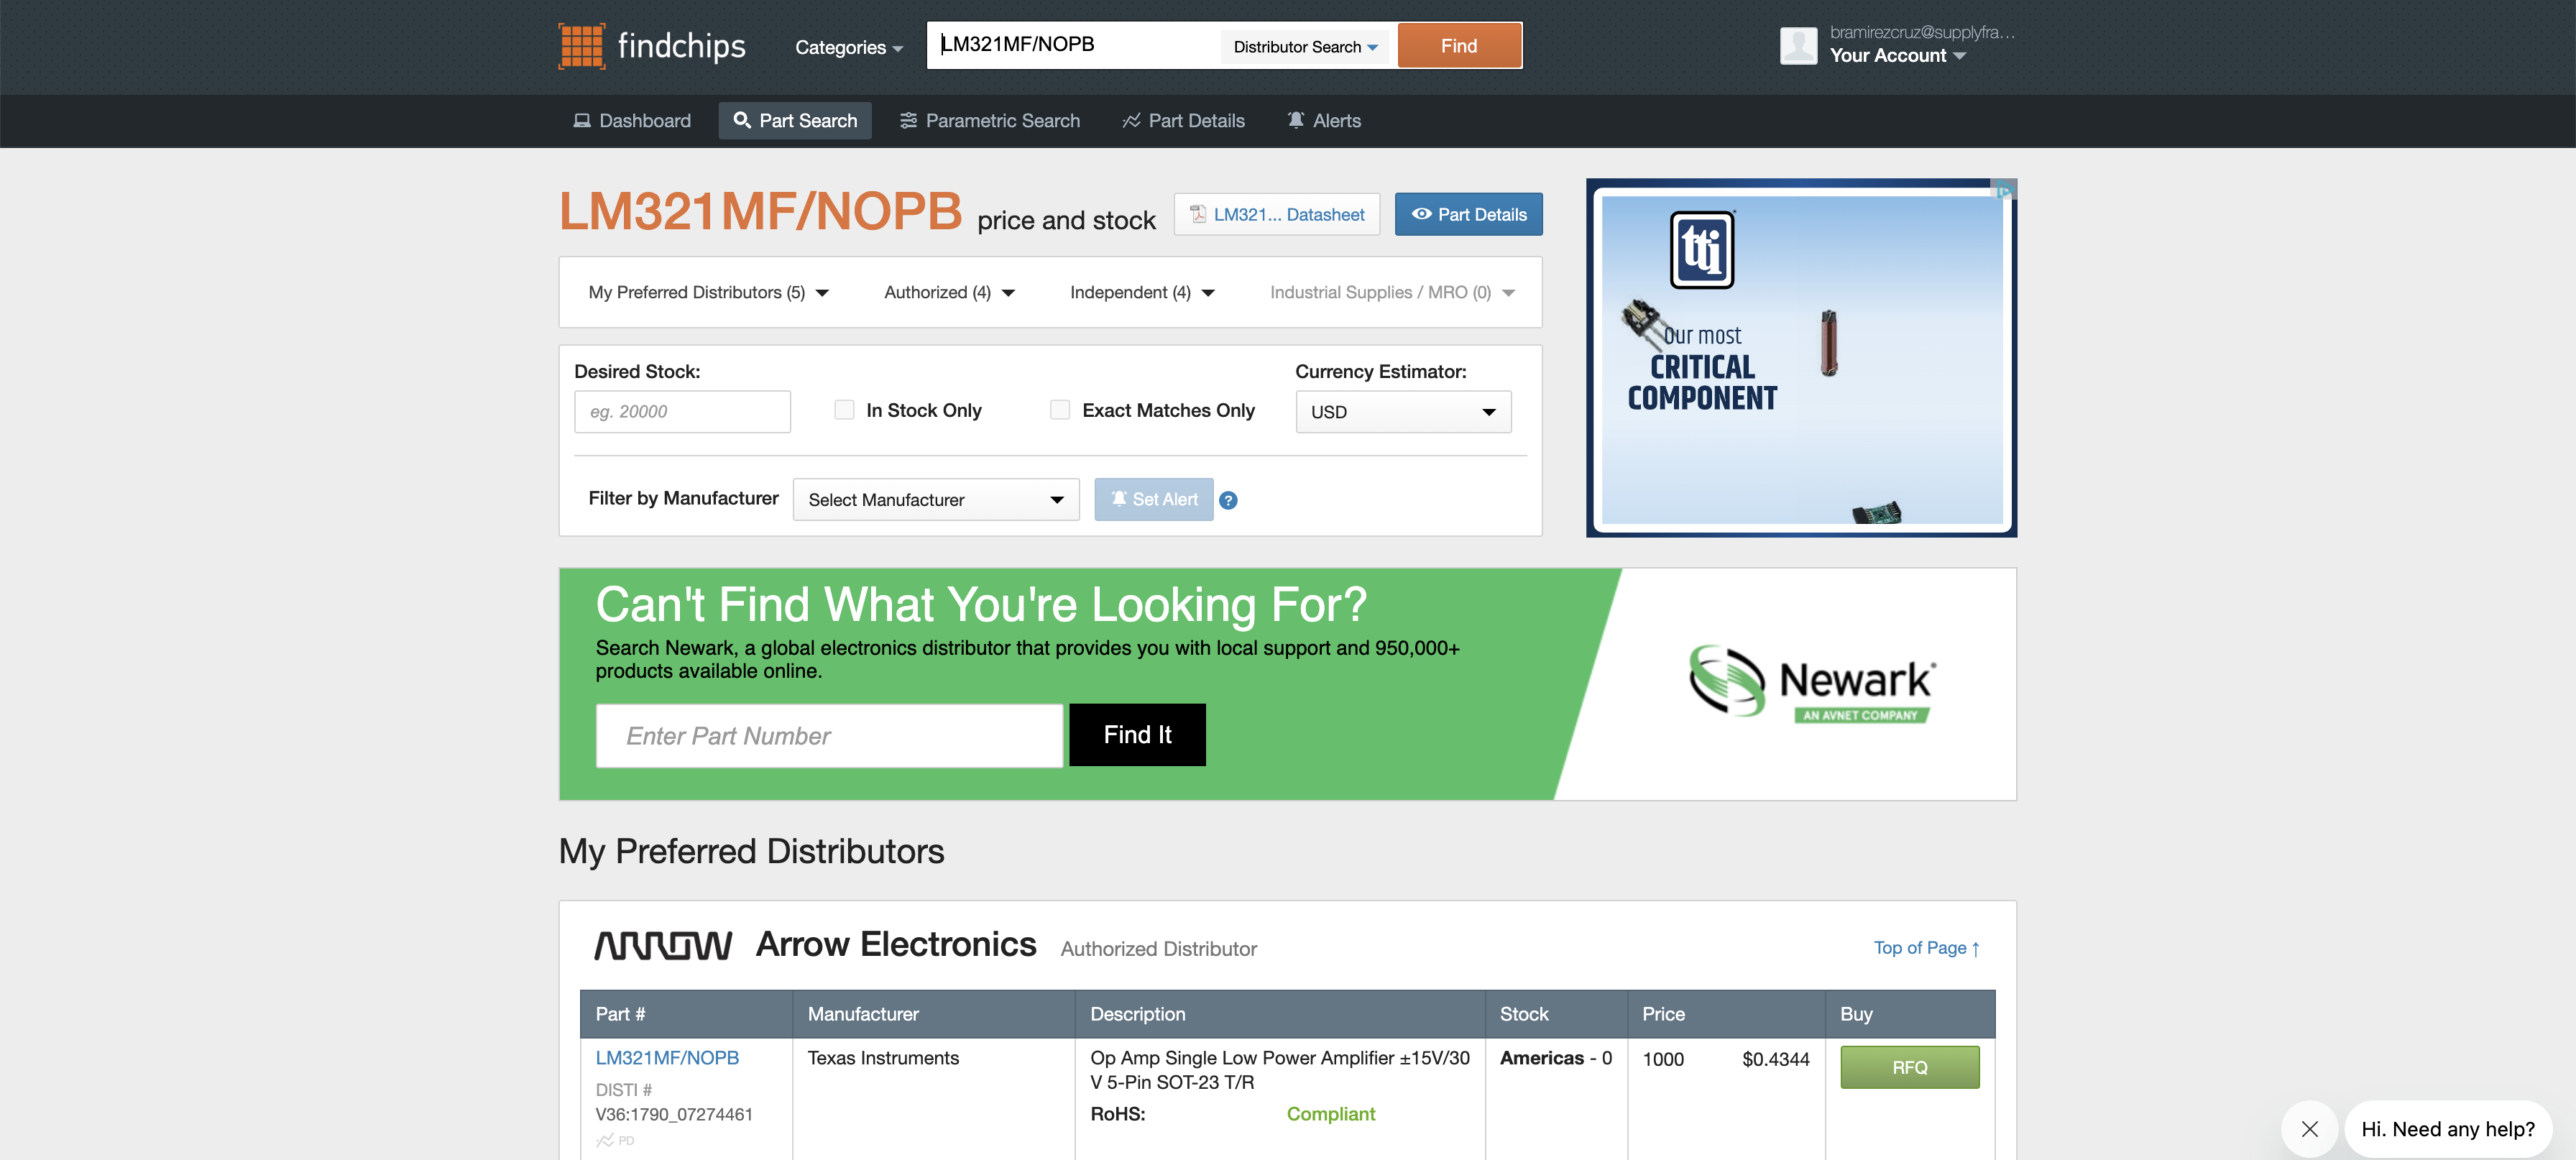Click the ad choices icon on TTI ad
The height and width of the screenshot is (1160, 2576).
(x=2004, y=190)
